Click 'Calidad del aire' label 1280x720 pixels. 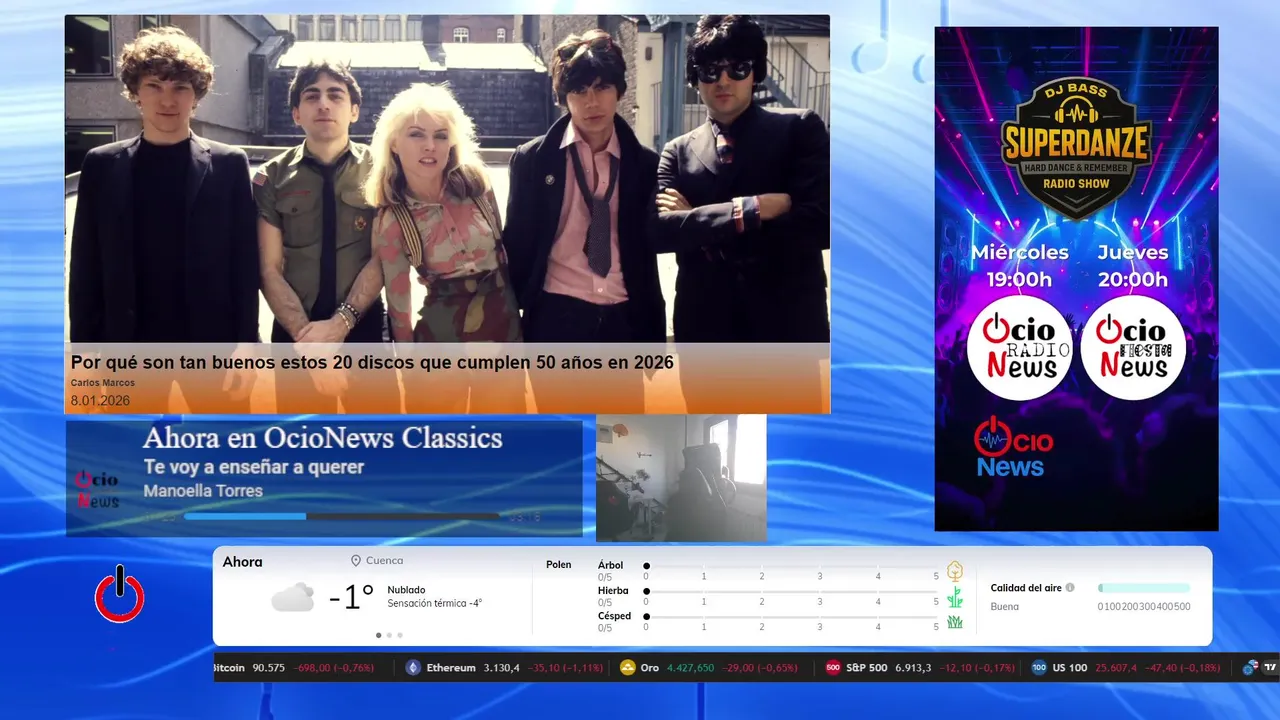pyautogui.click(x=1026, y=588)
